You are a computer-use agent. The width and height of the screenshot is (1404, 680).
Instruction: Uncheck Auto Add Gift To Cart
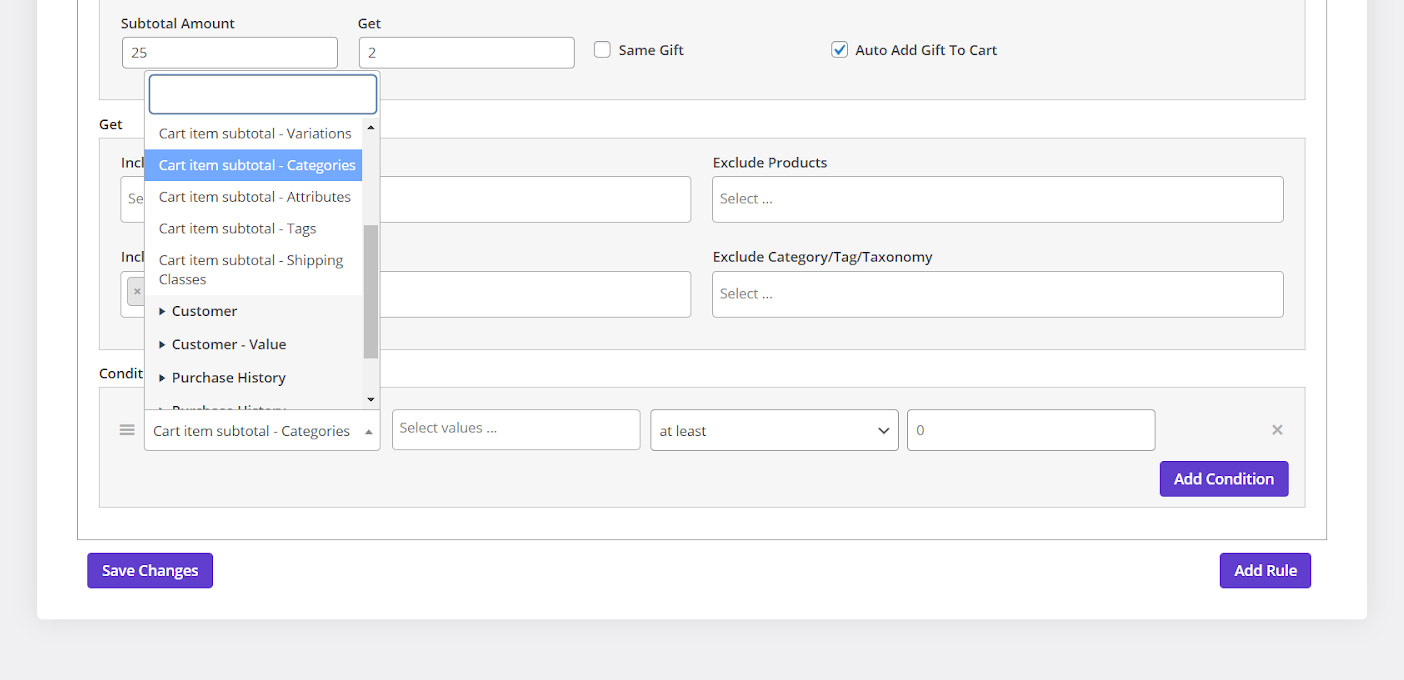coord(840,50)
